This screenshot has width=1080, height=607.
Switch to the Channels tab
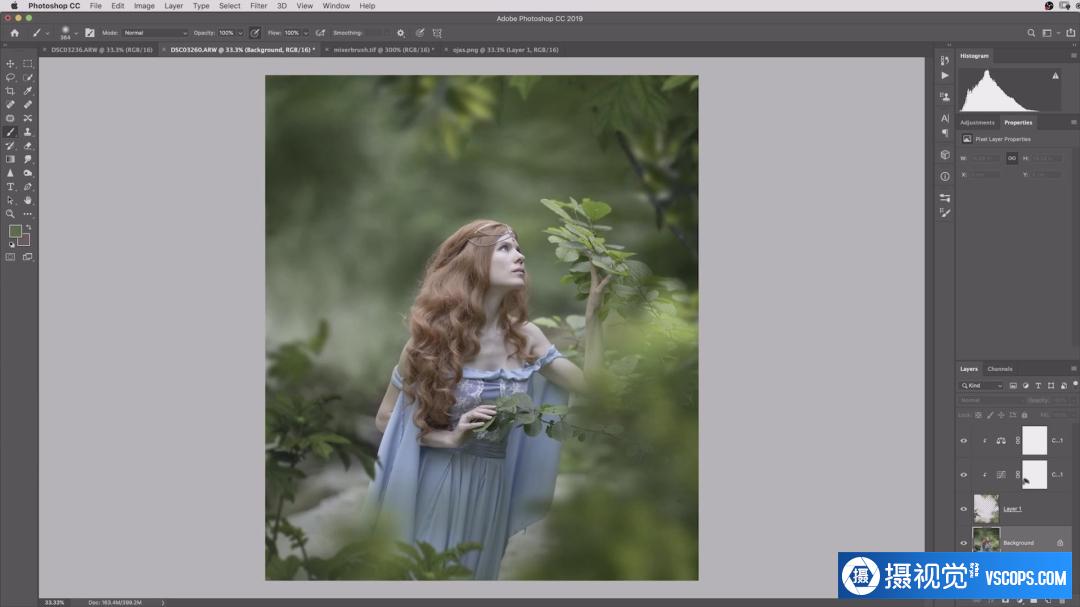coord(999,369)
